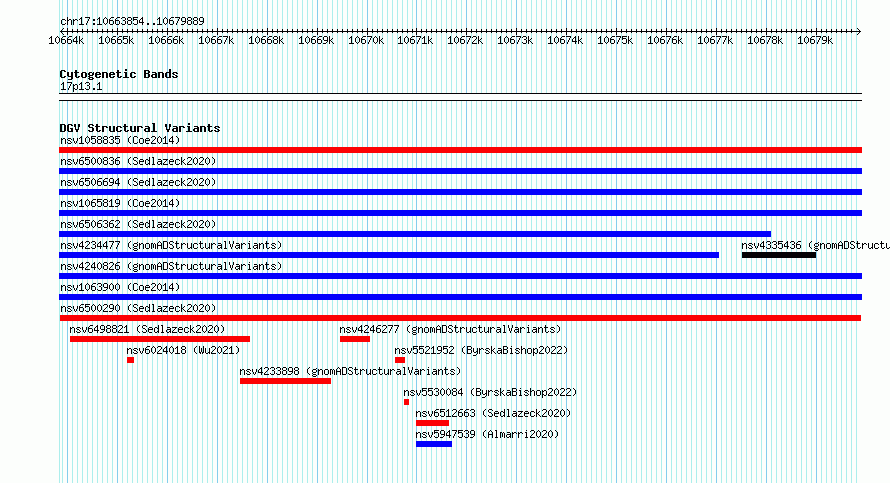Click the nsv4234477 gnomAD variant label
This screenshot has height=483, width=890.
[x=171, y=245]
